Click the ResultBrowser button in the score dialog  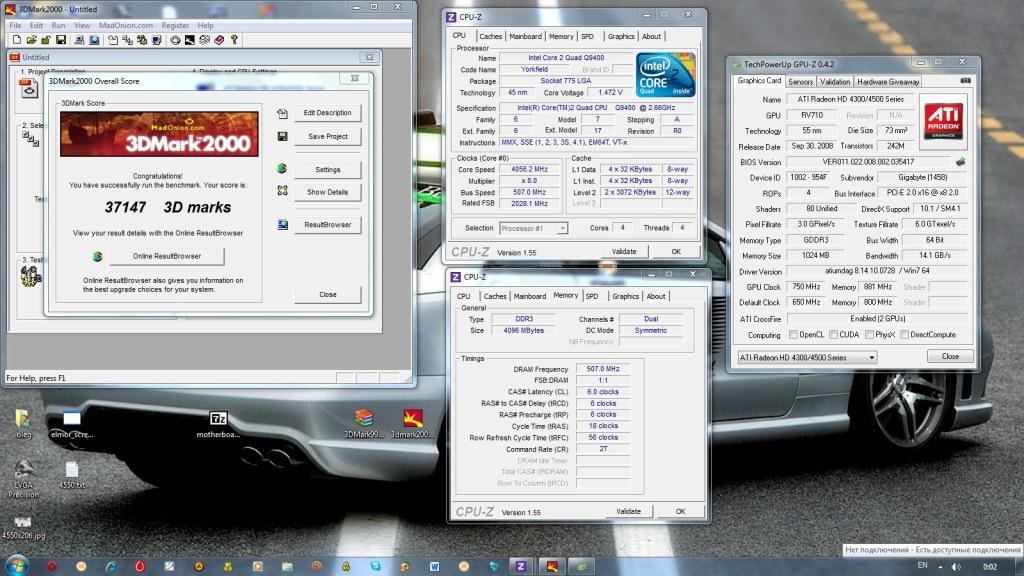click(327, 225)
